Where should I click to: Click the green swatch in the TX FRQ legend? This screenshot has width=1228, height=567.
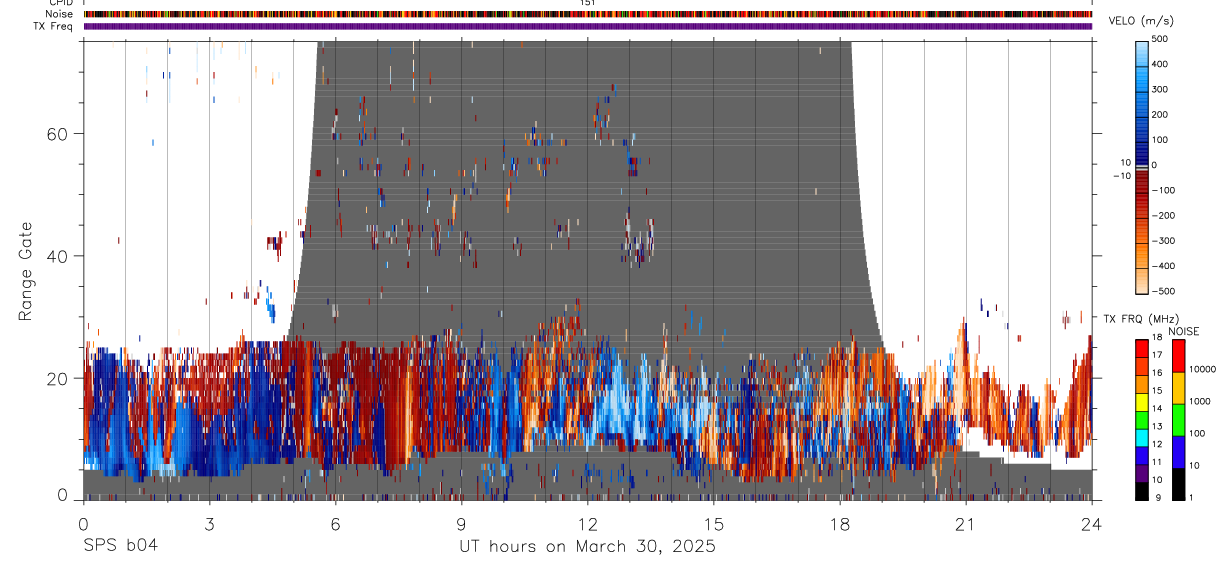(1142, 419)
